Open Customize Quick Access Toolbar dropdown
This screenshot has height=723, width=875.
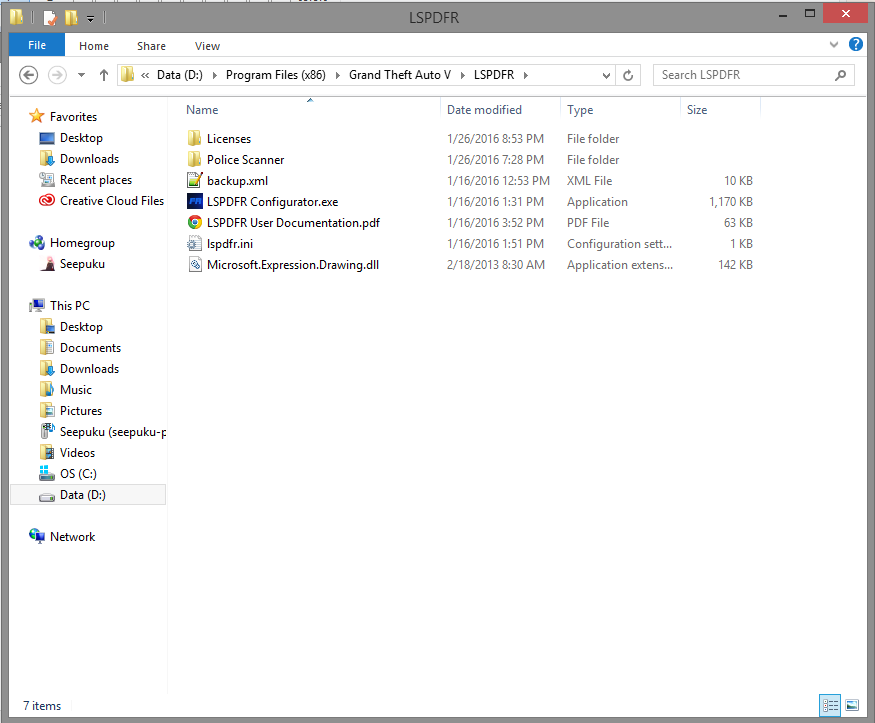(x=90, y=19)
